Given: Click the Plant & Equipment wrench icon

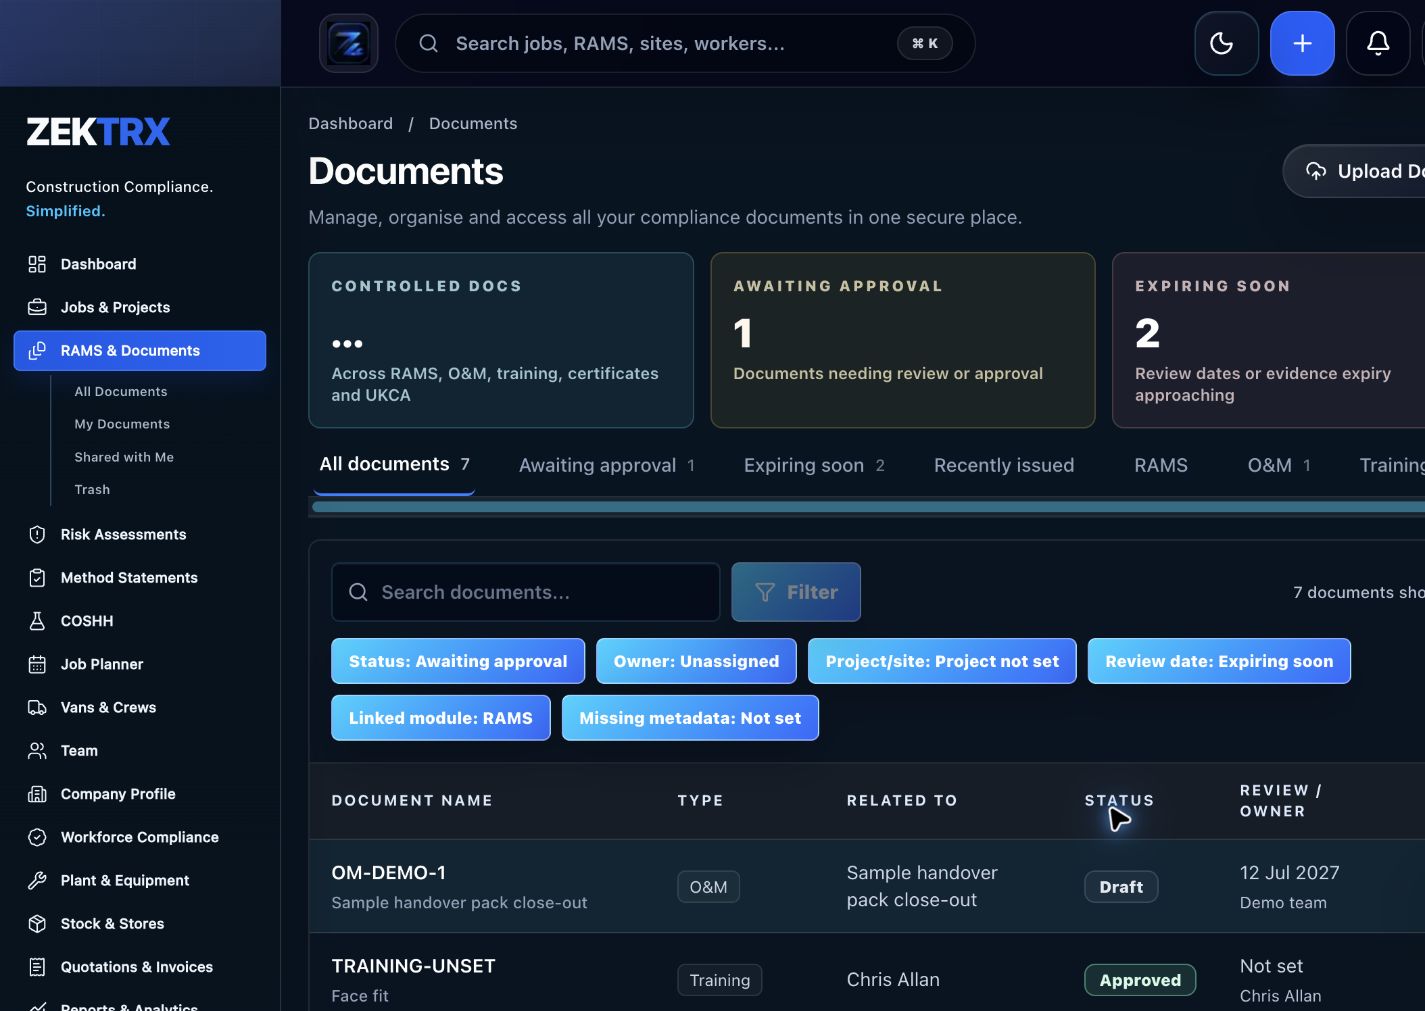Looking at the screenshot, I should click(37, 880).
